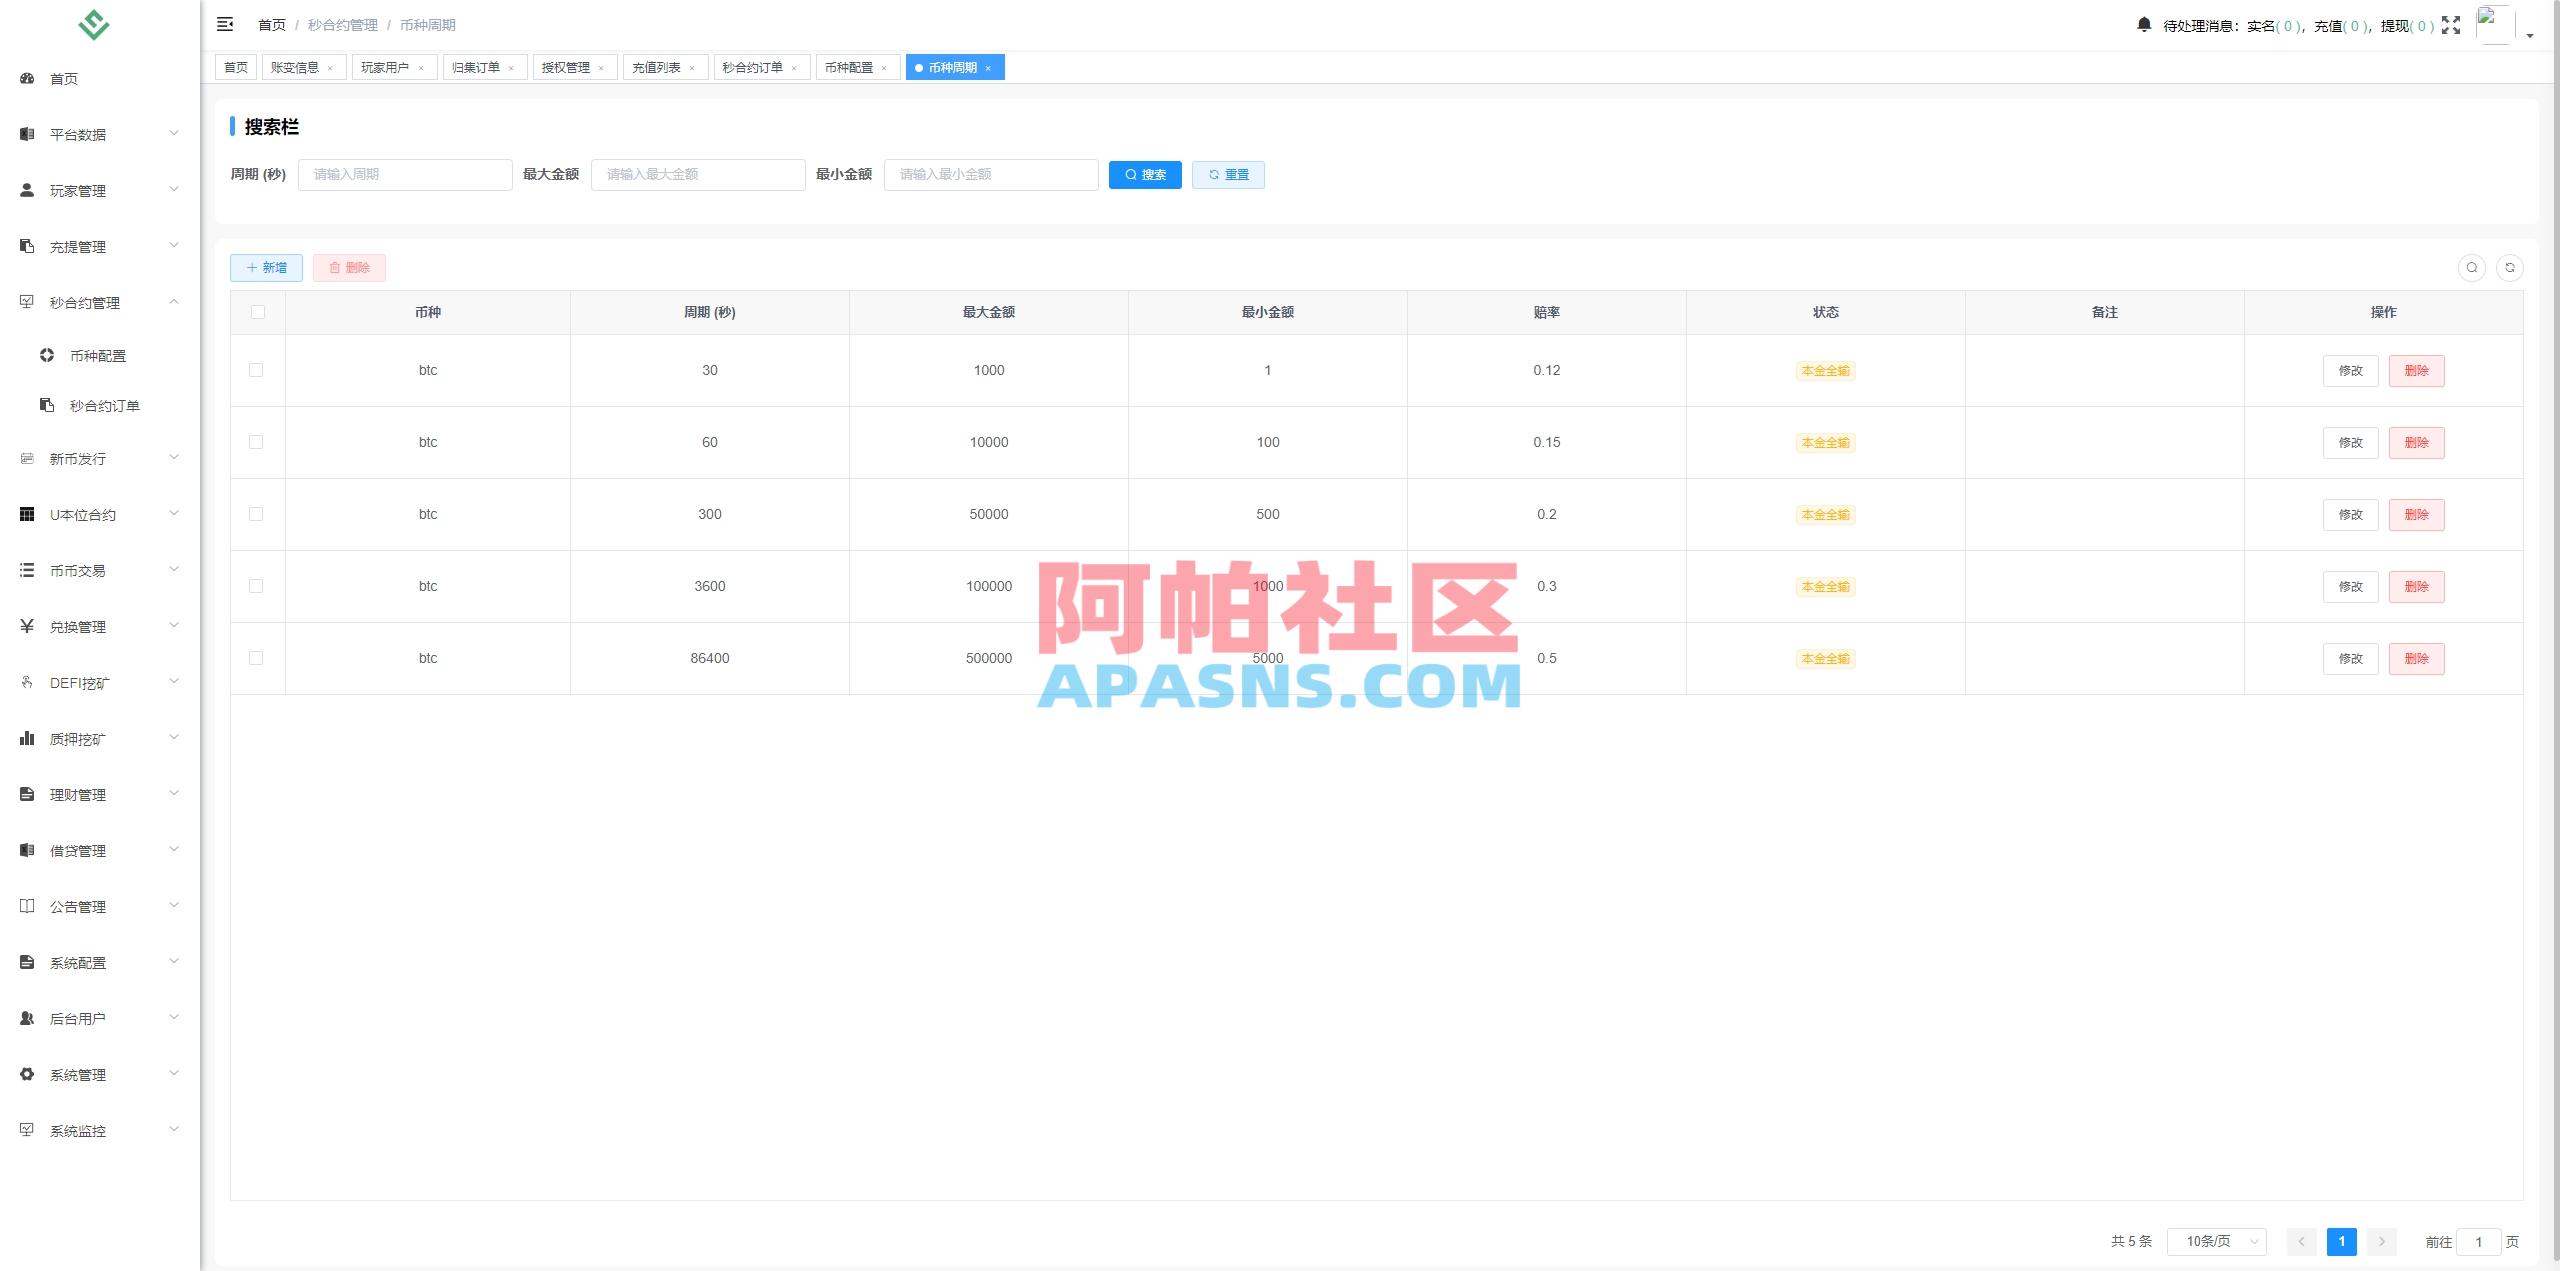Collapse the sidebar using the hamburger icon
This screenshot has height=1271, width=2560.
[225, 24]
